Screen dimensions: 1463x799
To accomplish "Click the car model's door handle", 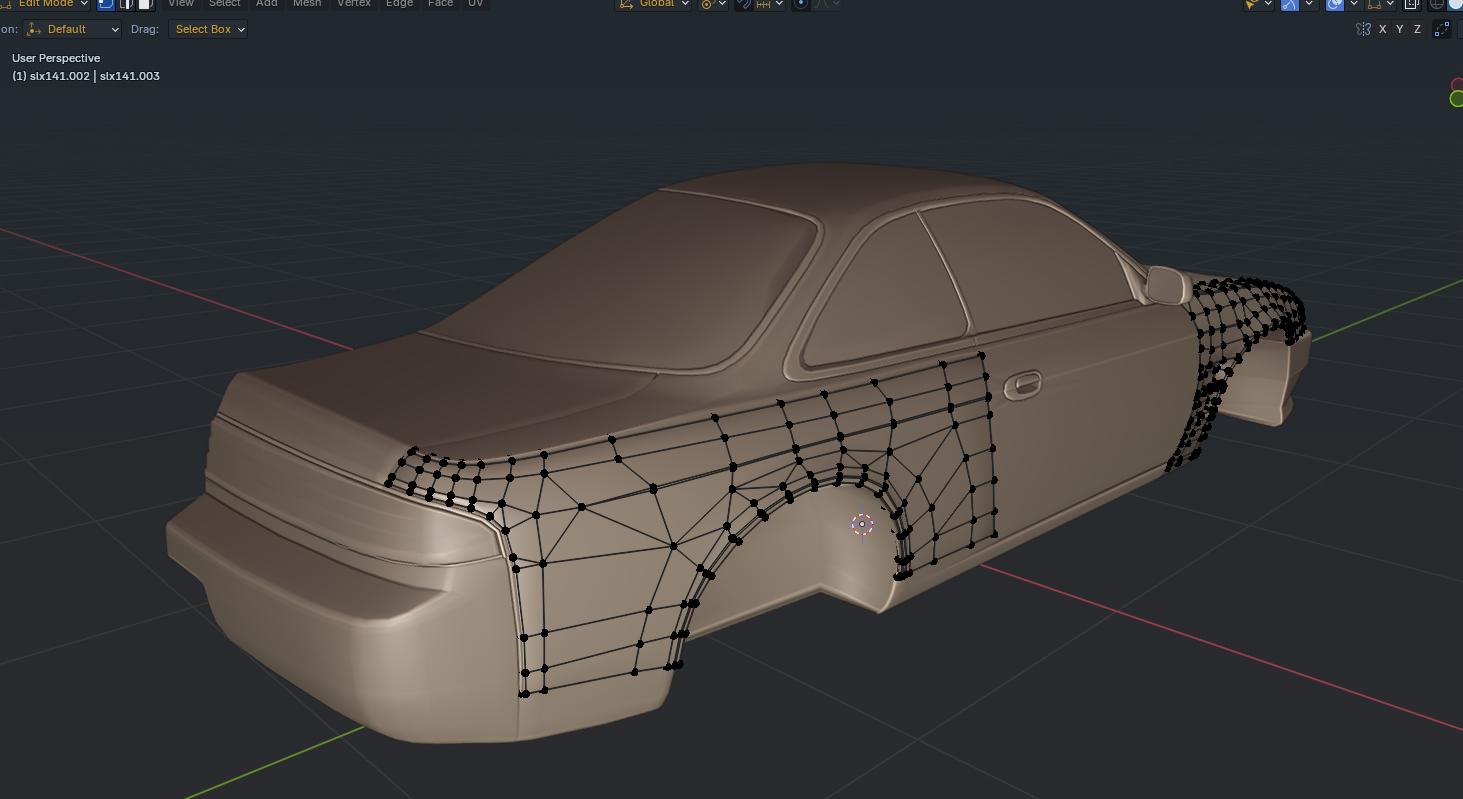I will 1022,384.
